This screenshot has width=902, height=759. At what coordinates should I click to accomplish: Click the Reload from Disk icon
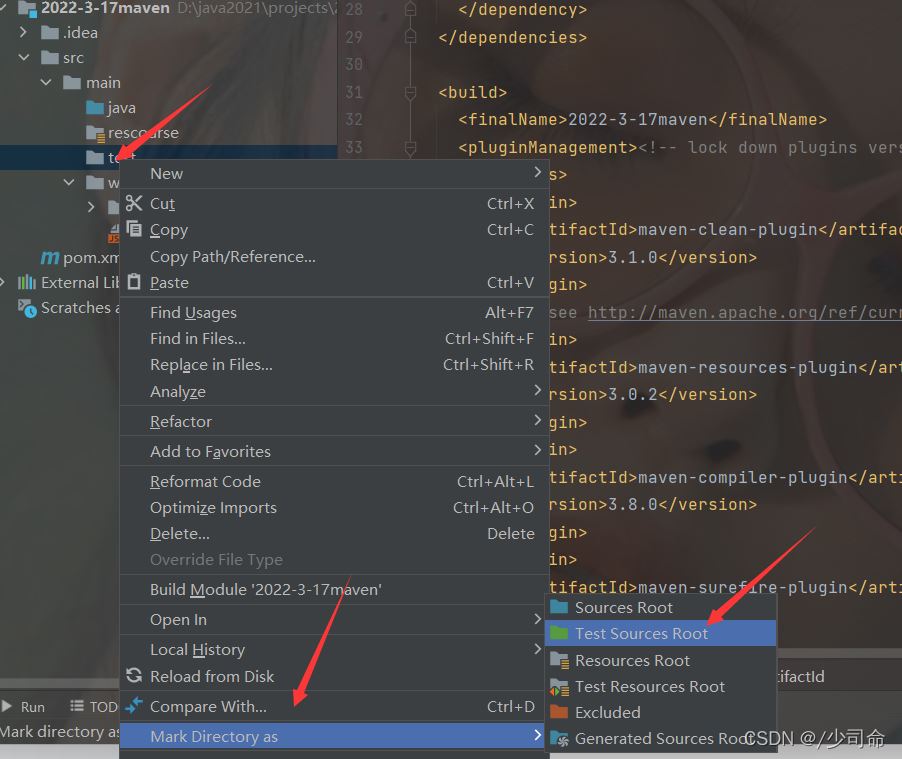pyautogui.click(x=134, y=676)
